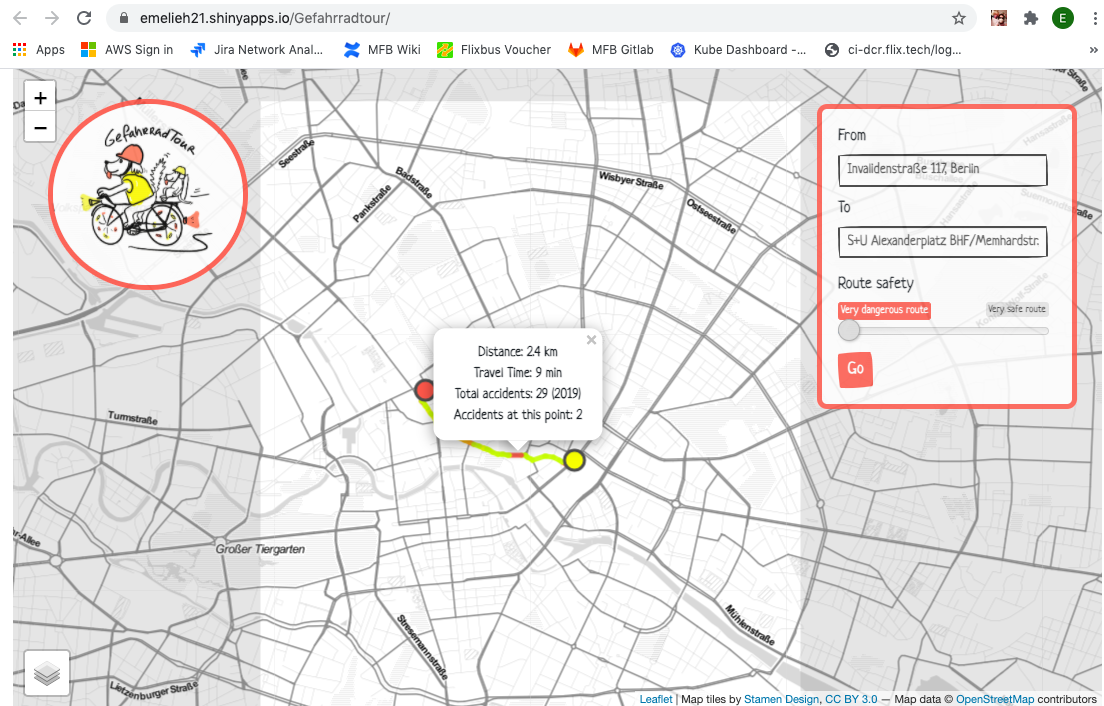The image size is (1104, 706).
Task: Click the red accident segment on route
Action: pyautogui.click(x=518, y=455)
